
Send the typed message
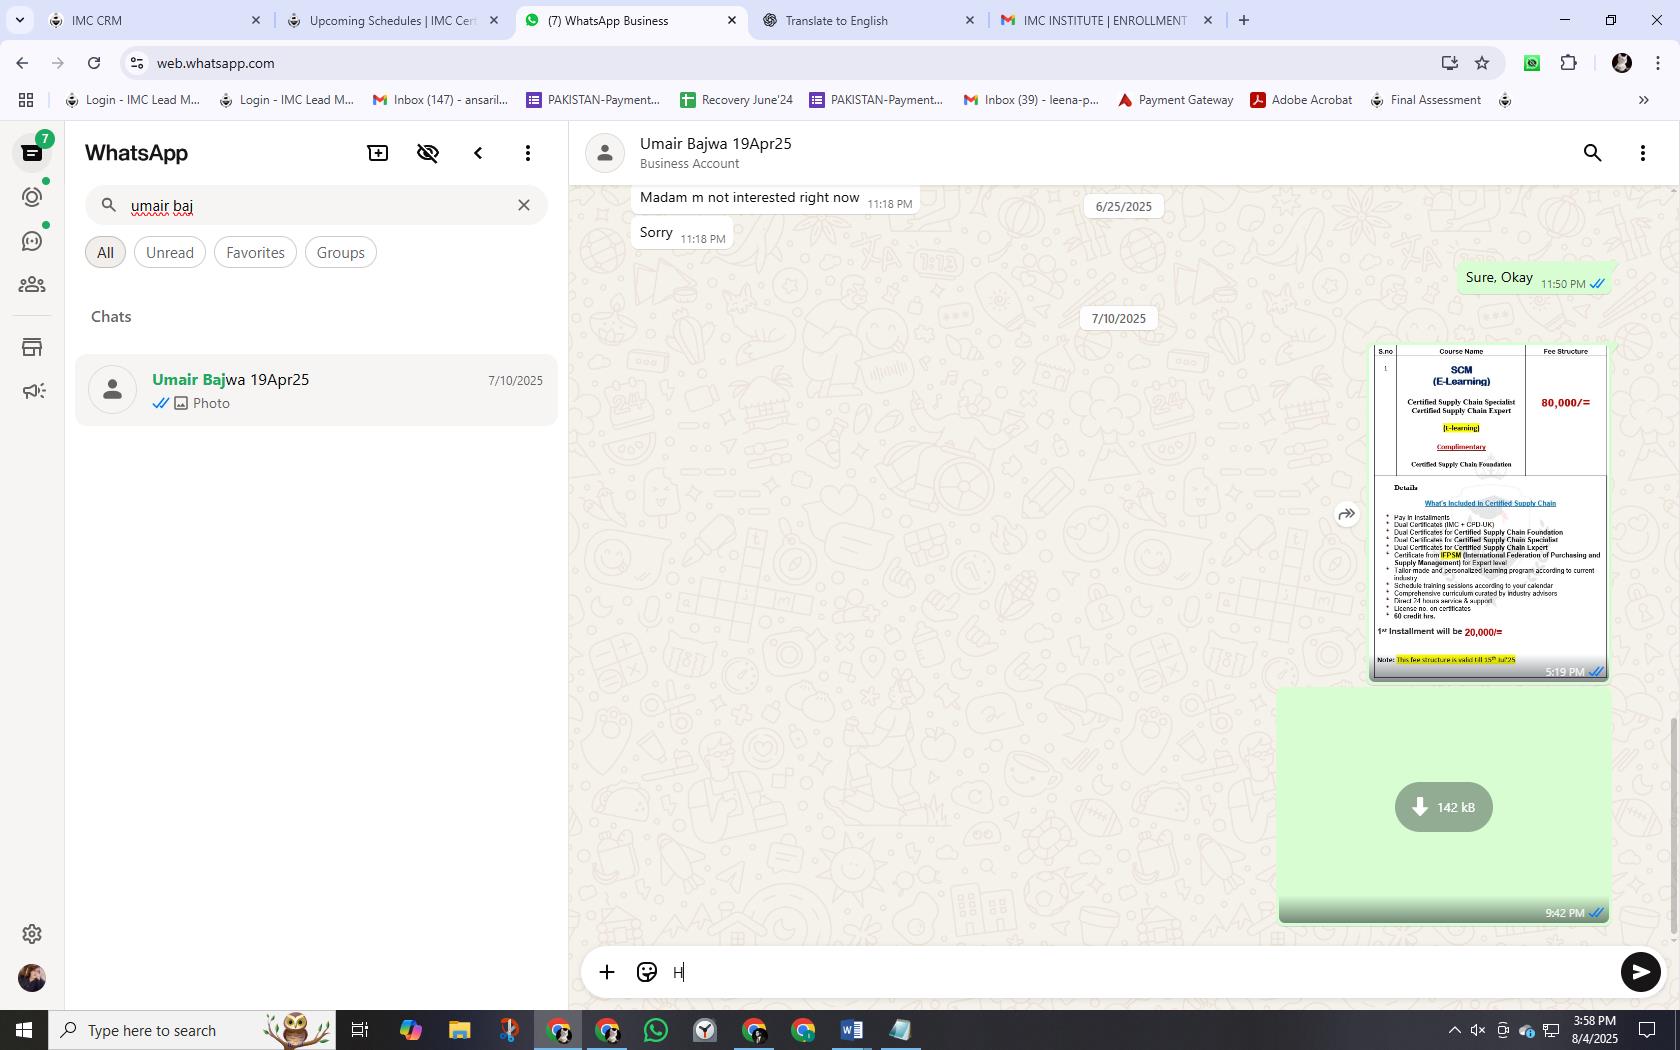coord(1640,972)
